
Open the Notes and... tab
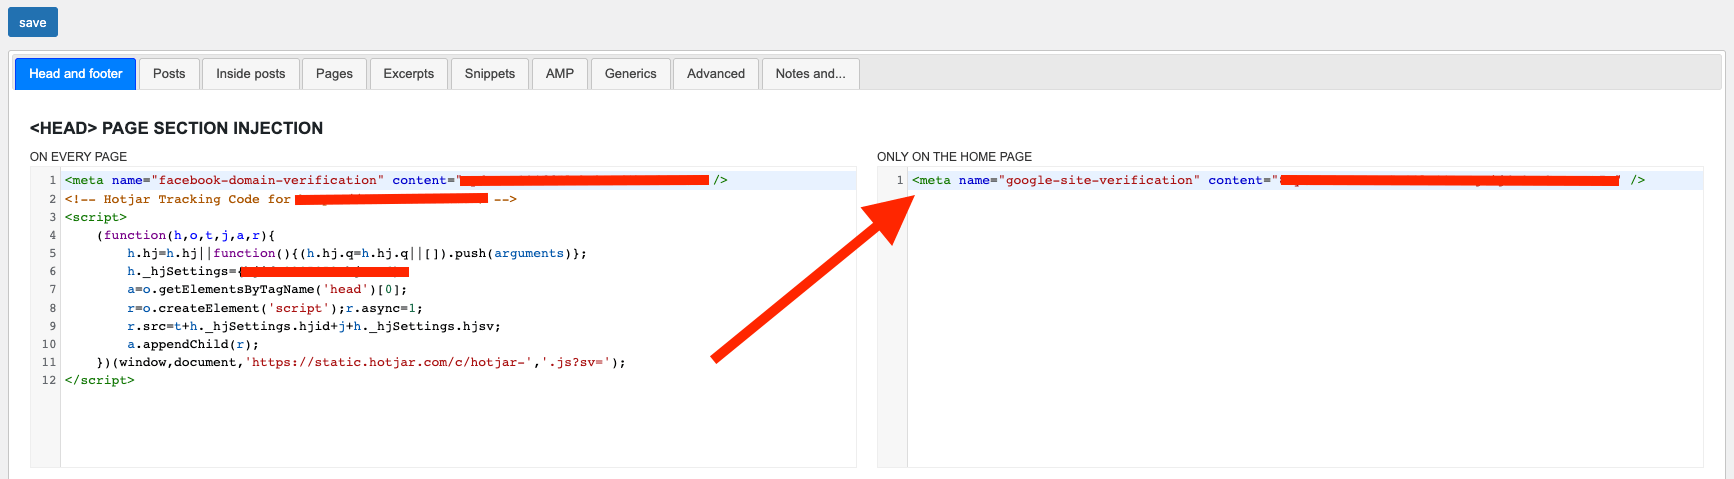(x=810, y=73)
